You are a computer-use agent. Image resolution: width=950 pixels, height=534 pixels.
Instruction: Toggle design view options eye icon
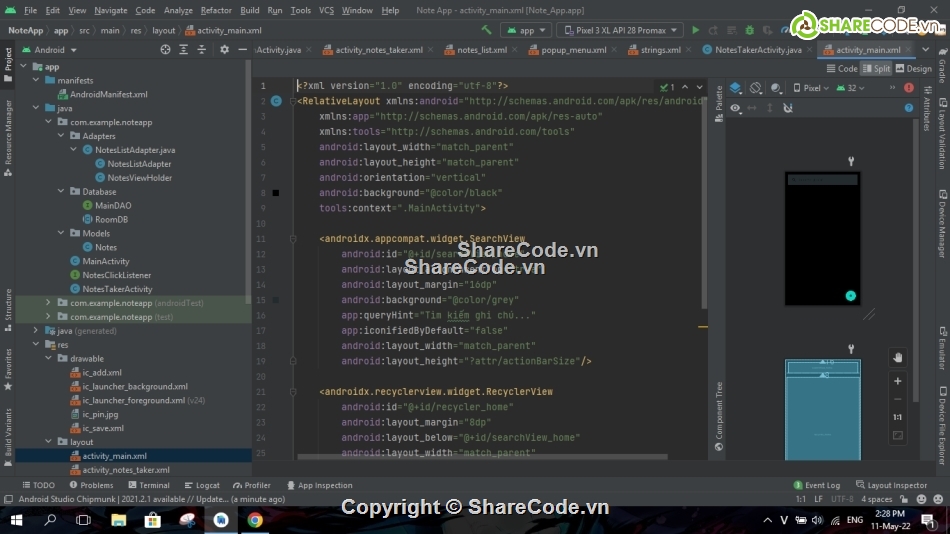coord(736,108)
